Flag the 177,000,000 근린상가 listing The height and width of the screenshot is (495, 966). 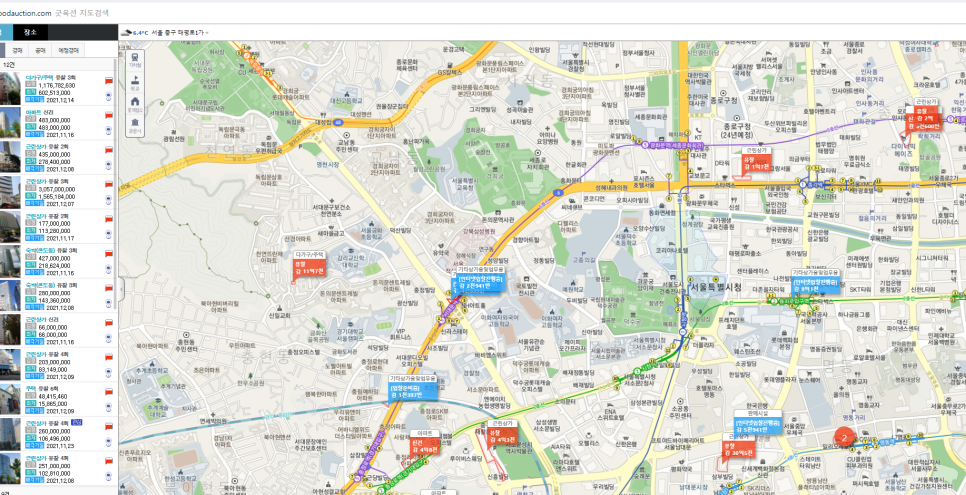(108, 219)
